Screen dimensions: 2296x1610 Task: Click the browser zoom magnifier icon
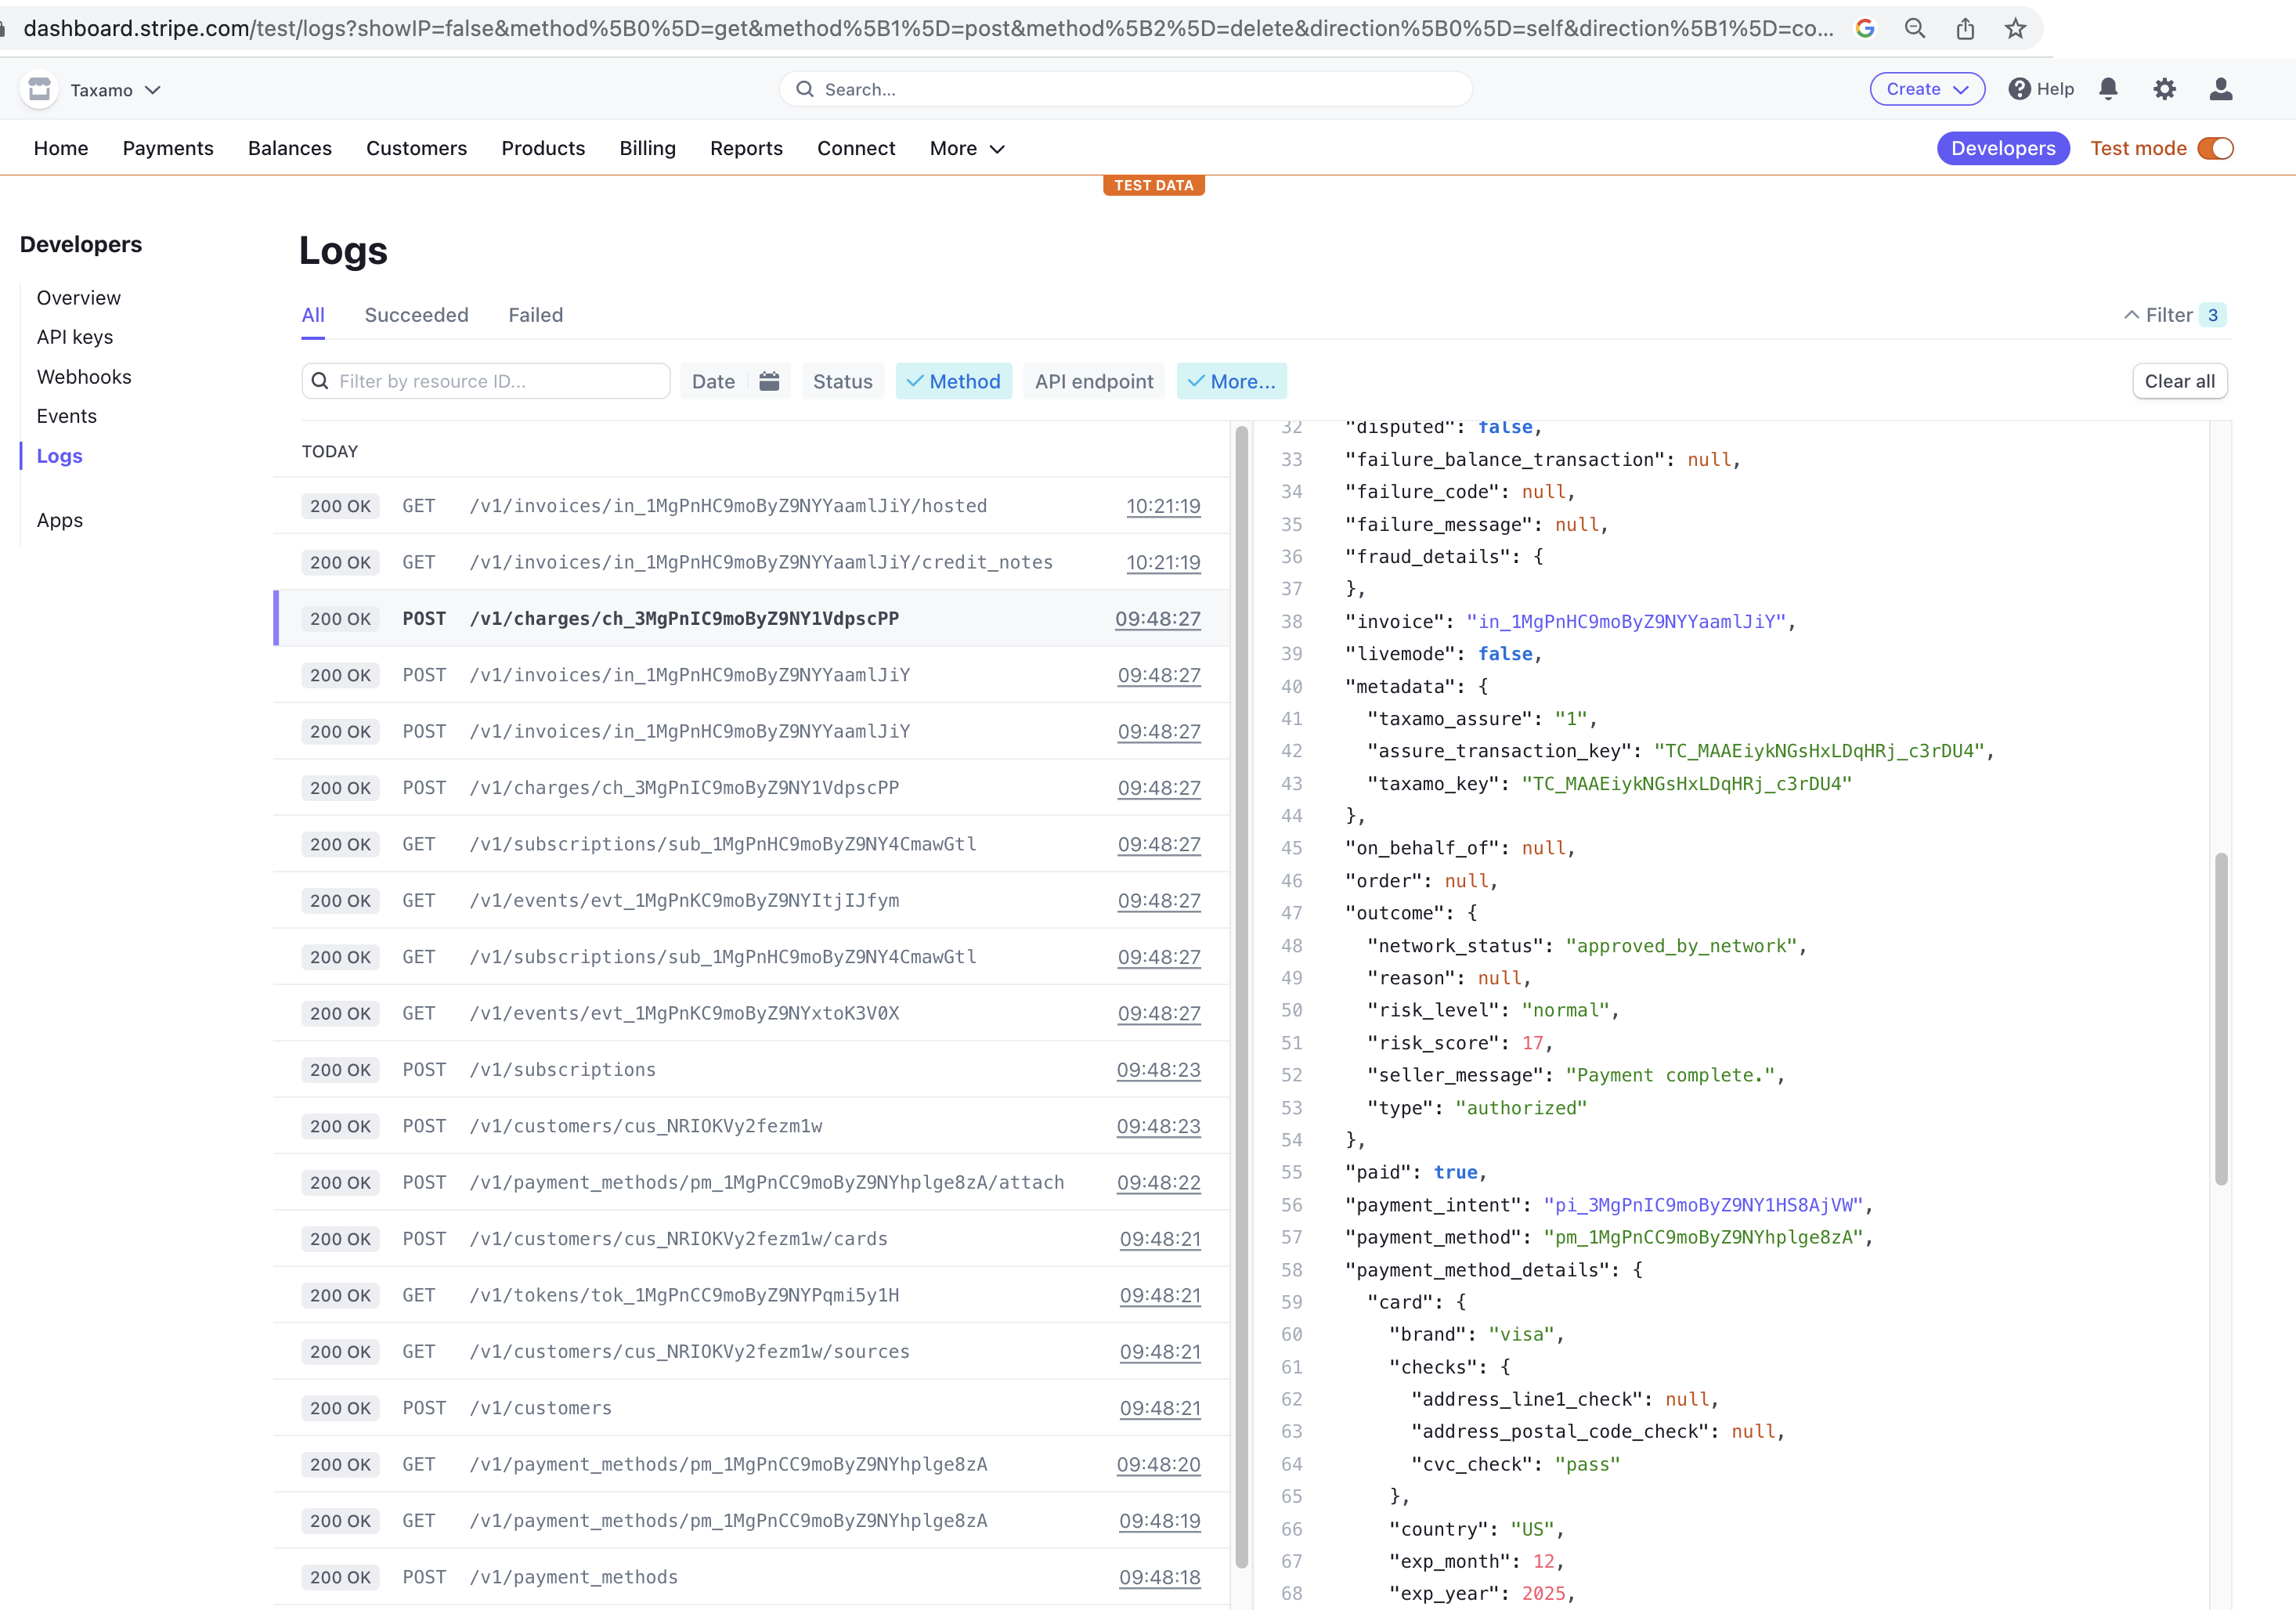1915,28
